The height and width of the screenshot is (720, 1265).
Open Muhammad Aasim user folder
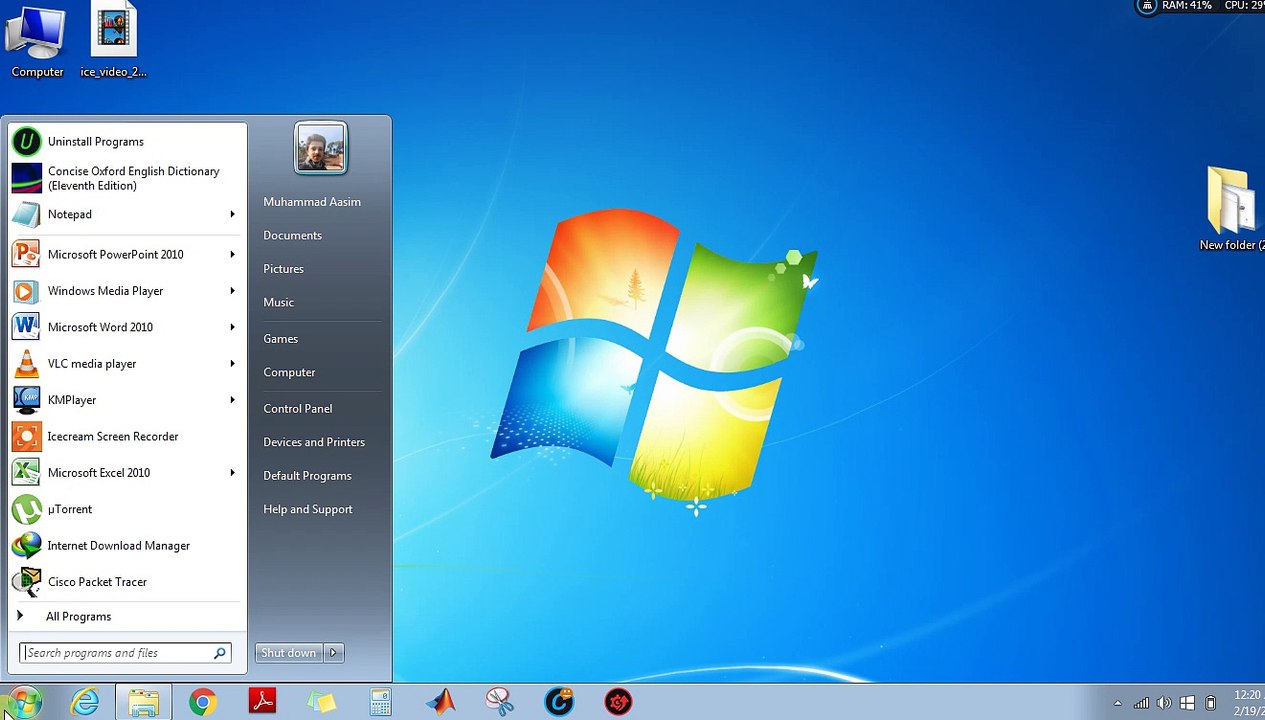coord(312,202)
